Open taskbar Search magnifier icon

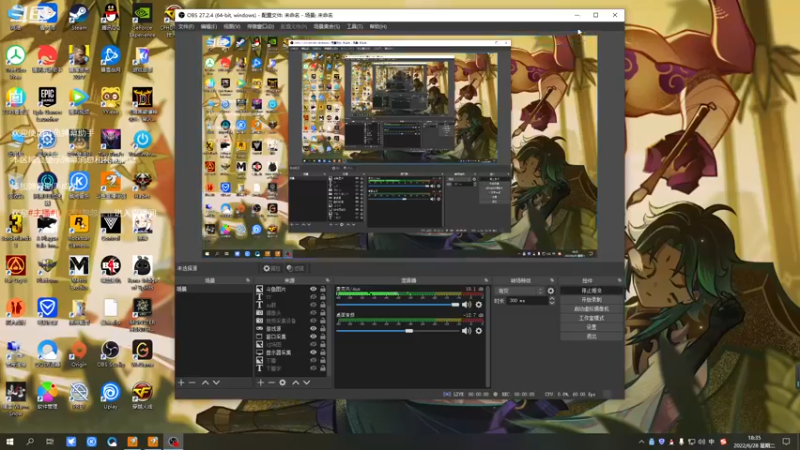(x=30, y=441)
